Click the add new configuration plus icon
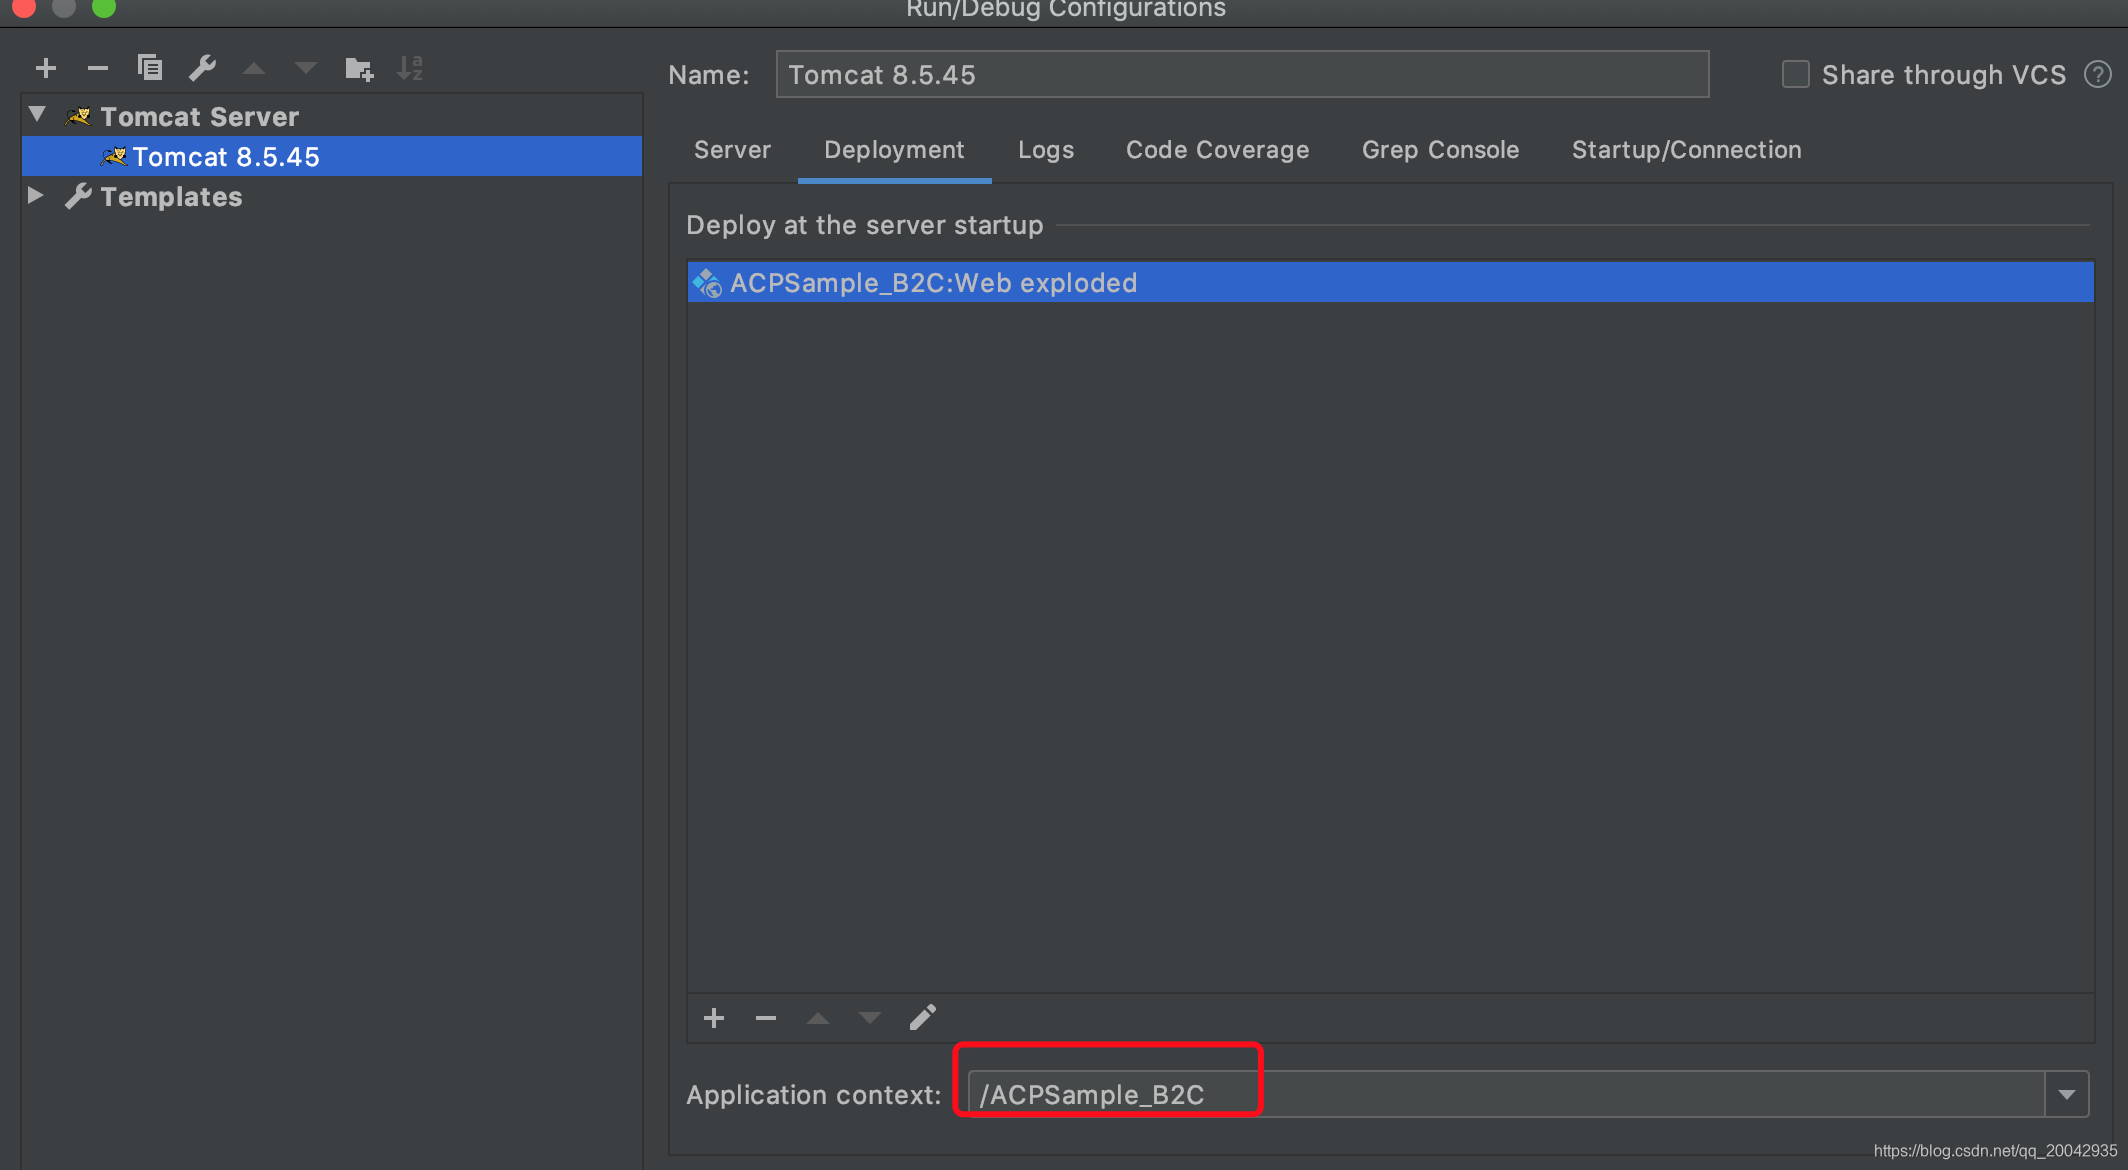Image resolution: width=2128 pixels, height=1170 pixels. [x=46, y=68]
